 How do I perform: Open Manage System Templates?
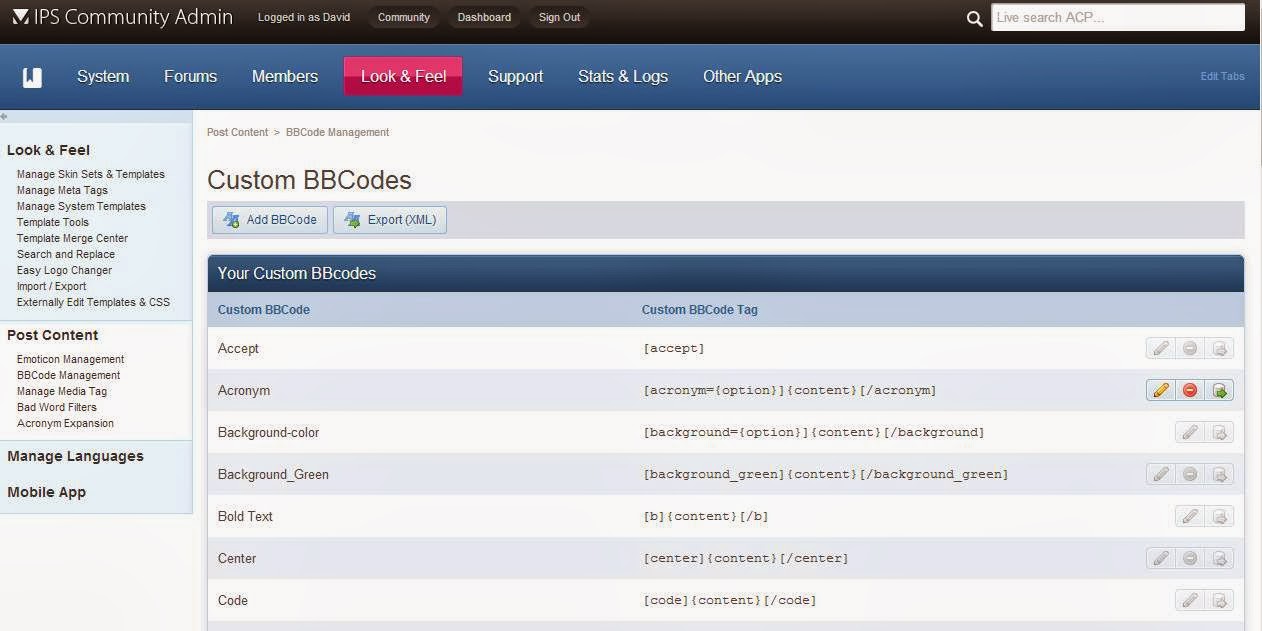81,206
